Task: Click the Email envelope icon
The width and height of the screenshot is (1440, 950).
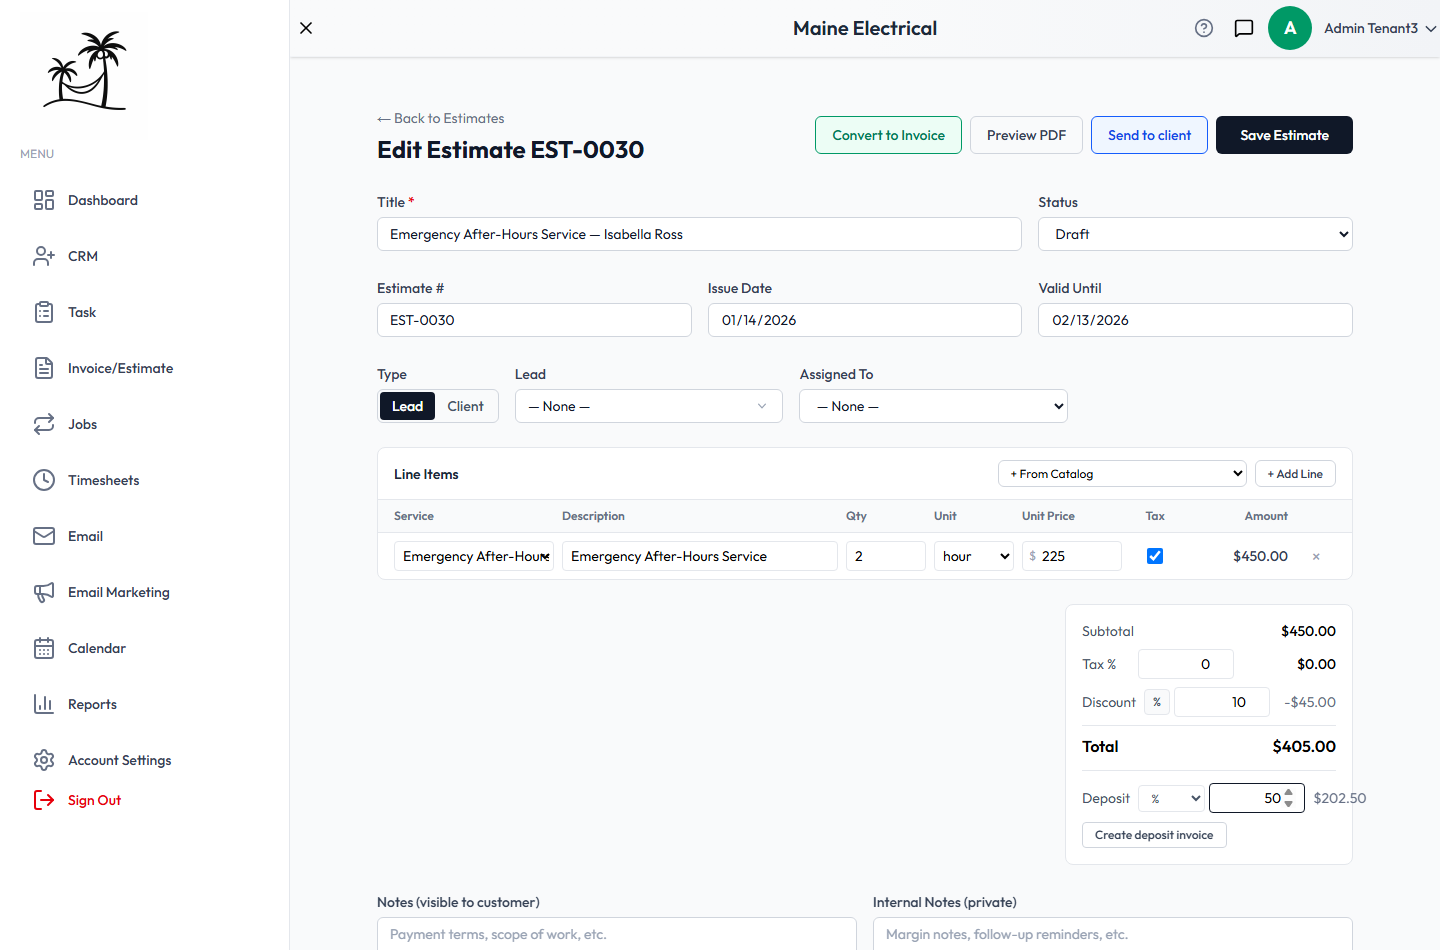Action: [44, 536]
